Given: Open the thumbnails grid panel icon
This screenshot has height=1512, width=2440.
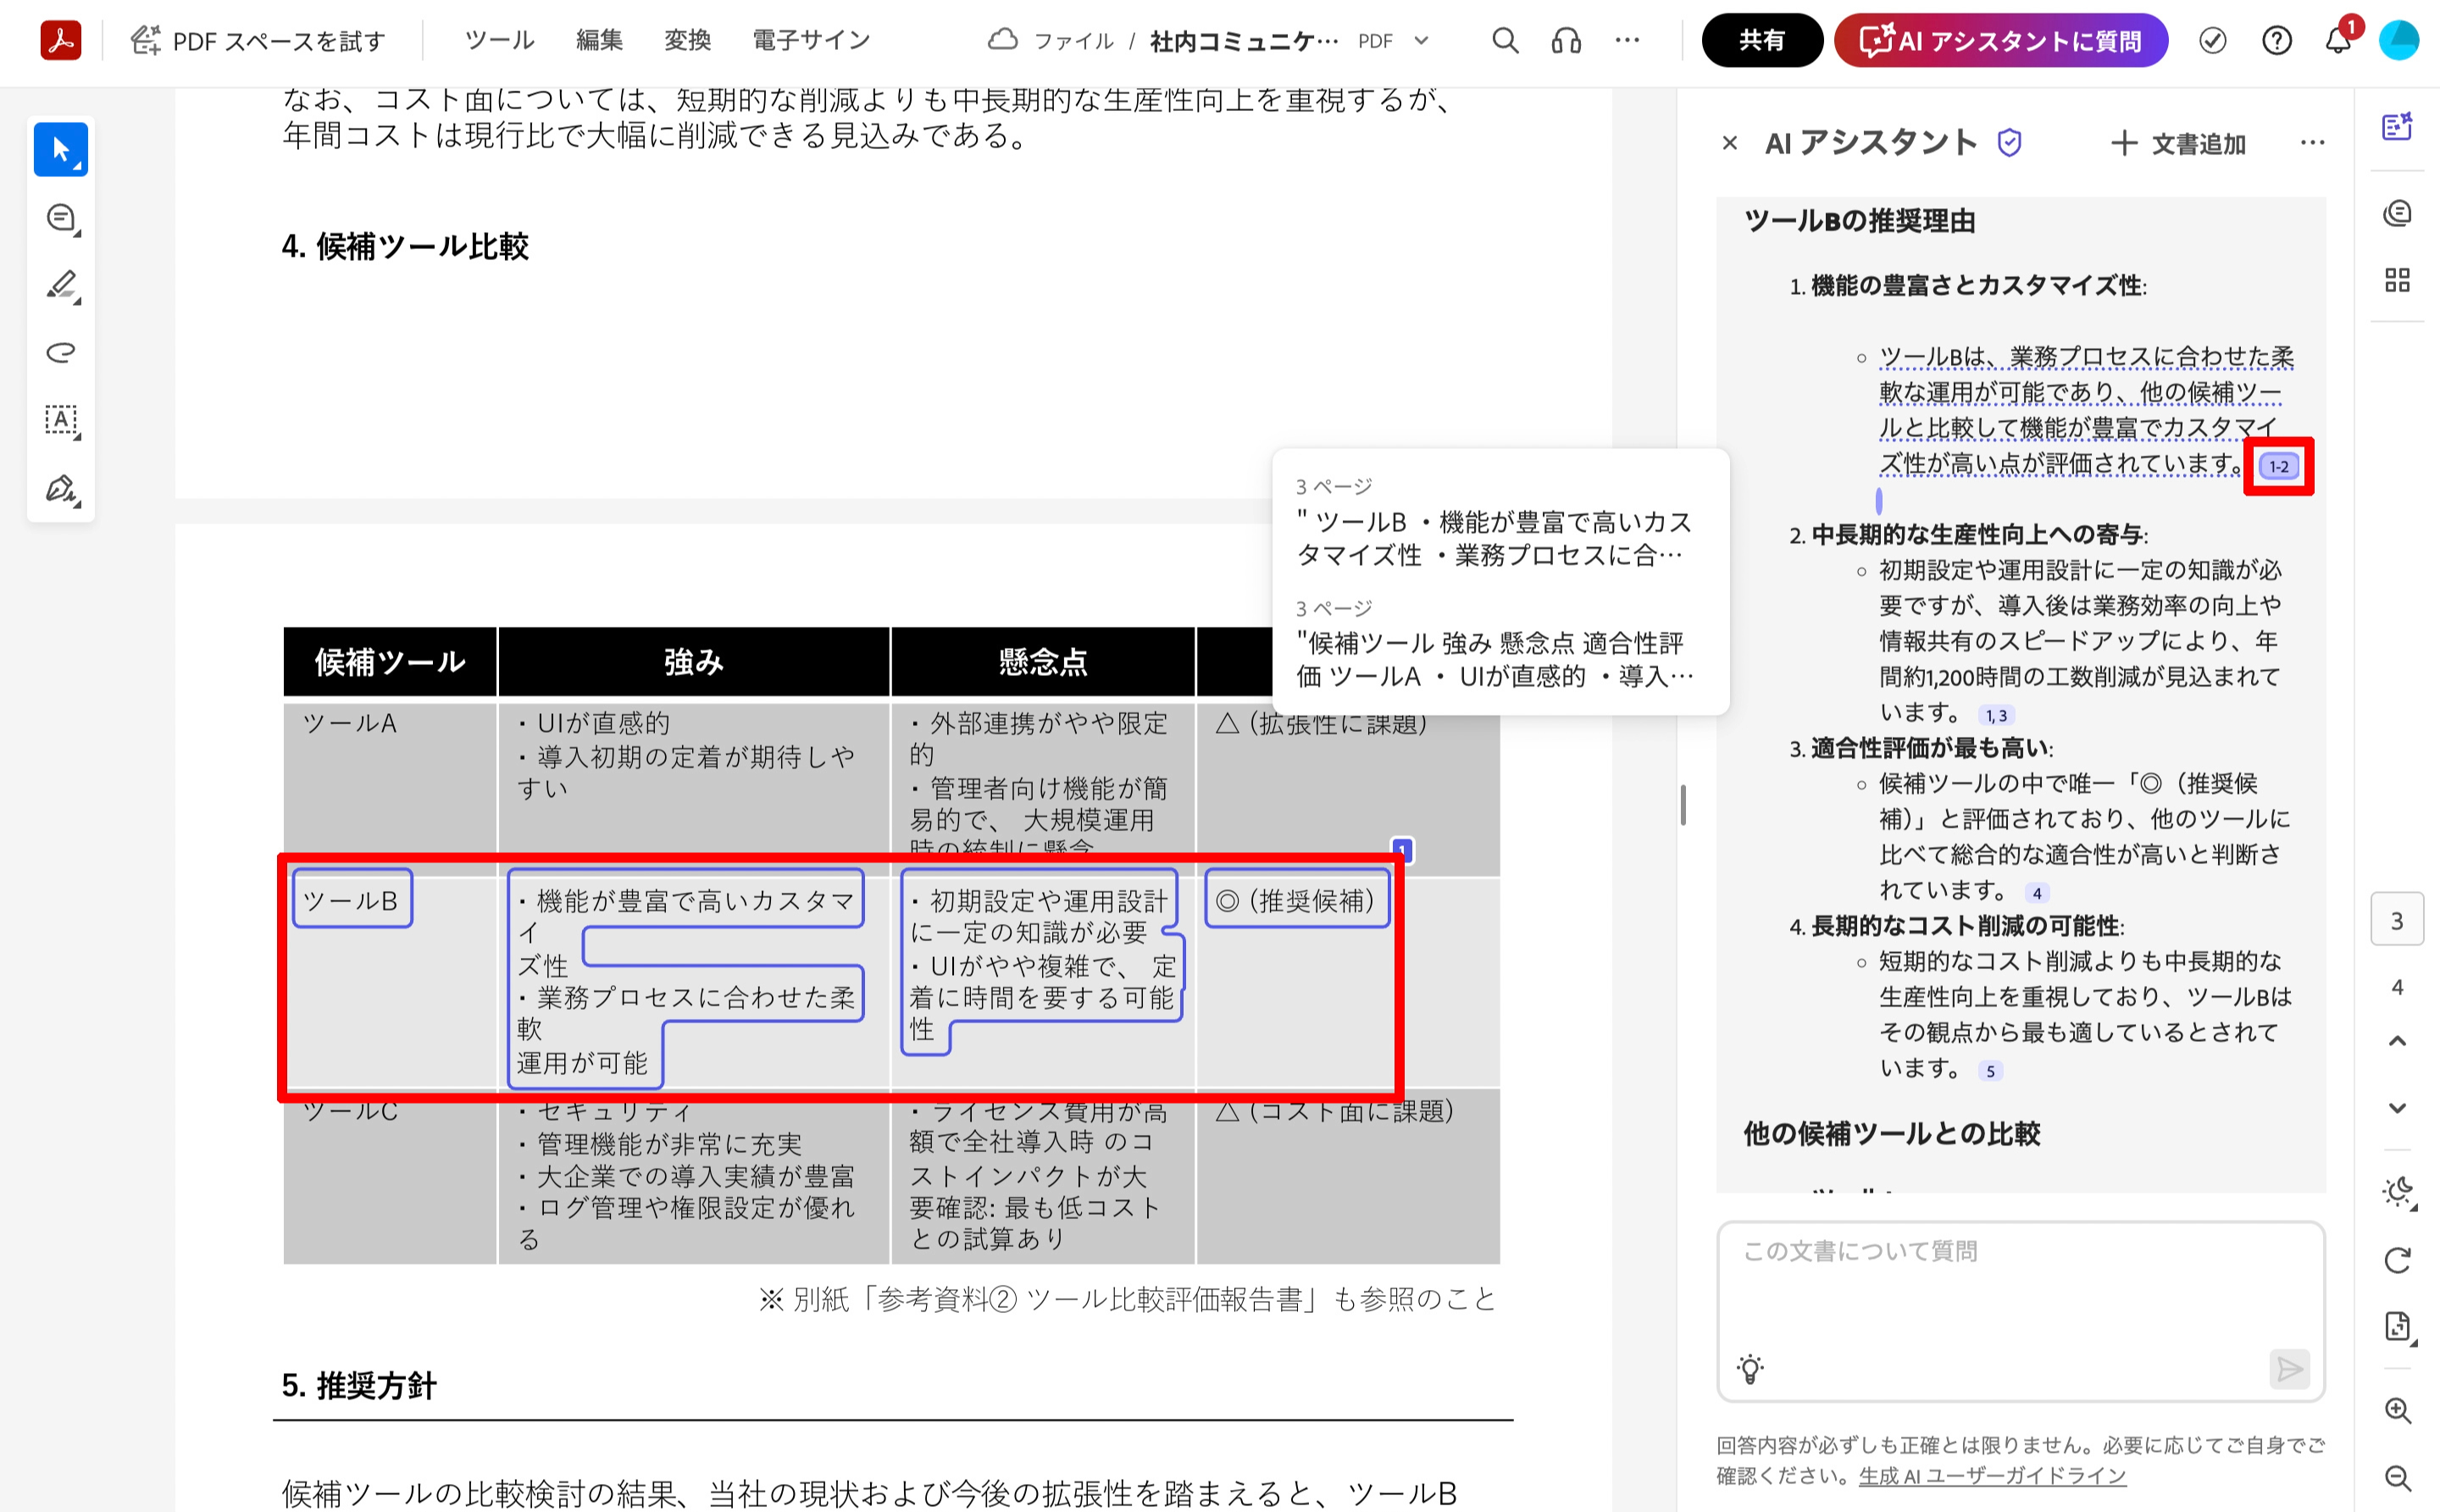Looking at the screenshot, I should [x=2397, y=280].
